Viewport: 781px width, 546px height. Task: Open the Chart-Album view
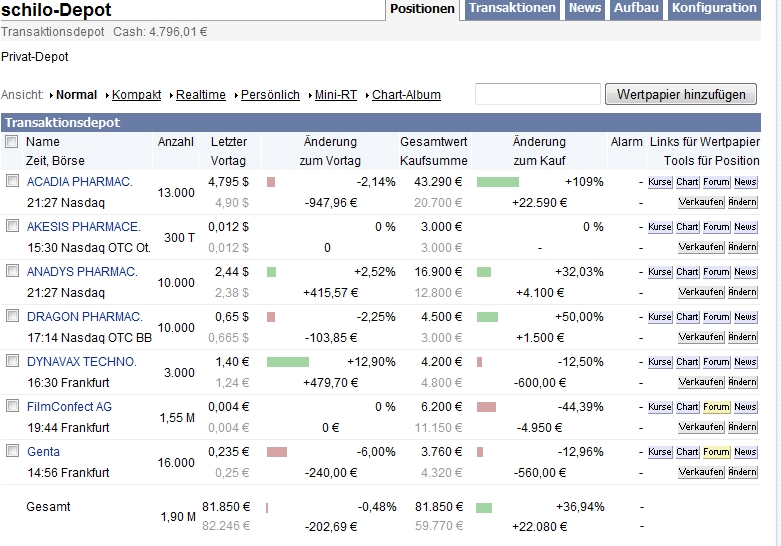[406, 95]
